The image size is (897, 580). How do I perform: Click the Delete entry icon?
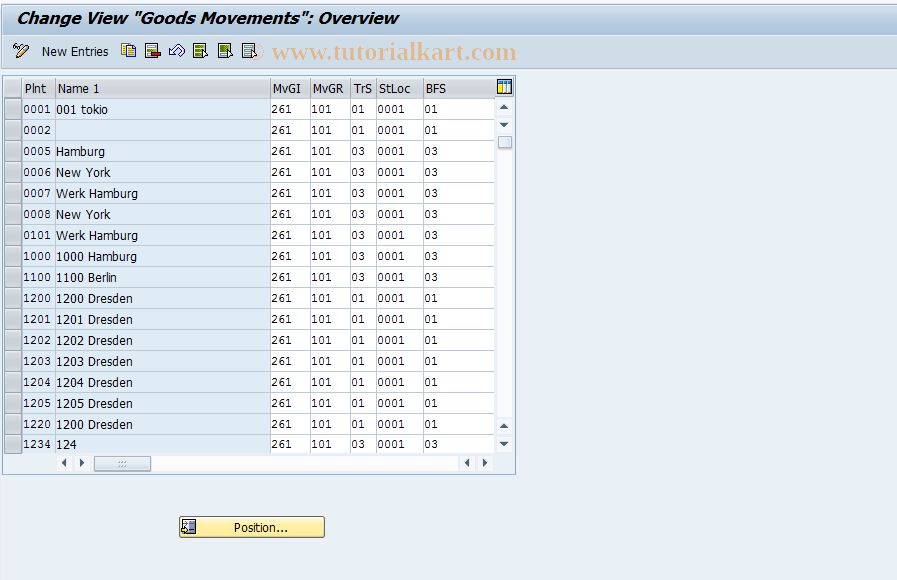153,51
